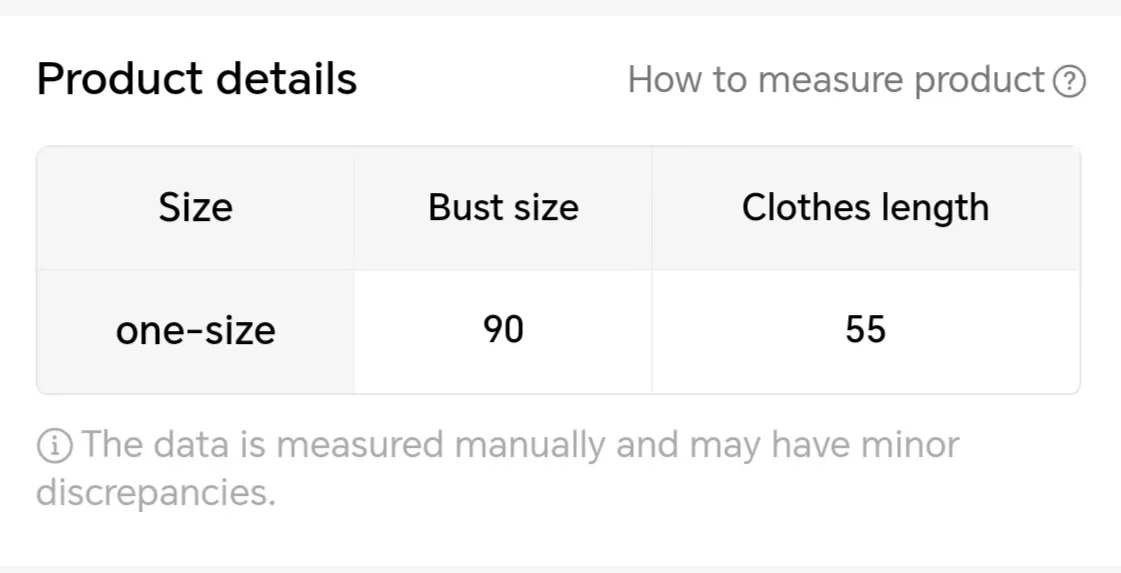Click the info icon beside measurement note
The height and width of the screenshot is (573, 1121).
click(x=54, y=446)
